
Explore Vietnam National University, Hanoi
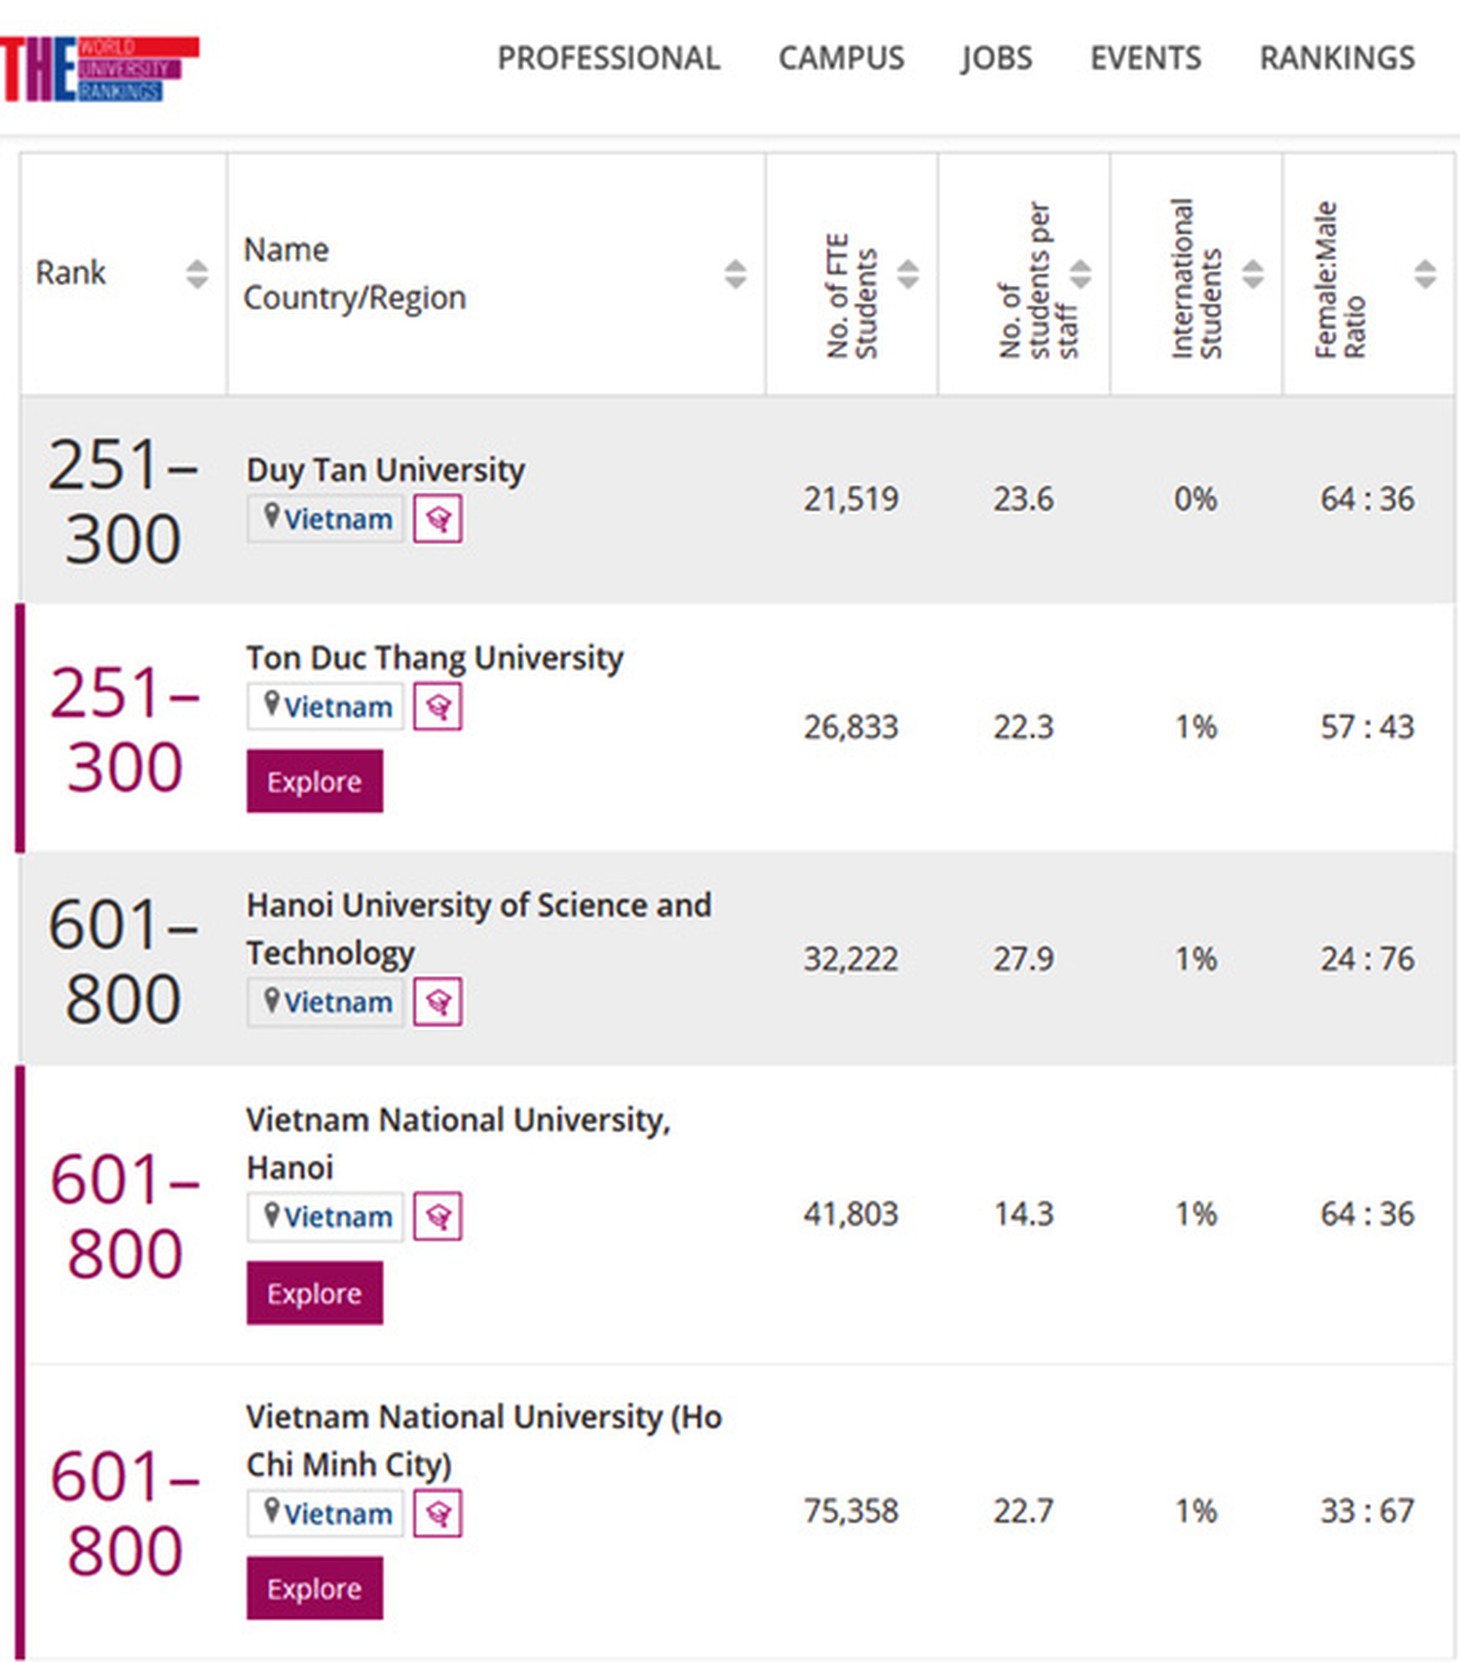click(x=315, y=1293)
